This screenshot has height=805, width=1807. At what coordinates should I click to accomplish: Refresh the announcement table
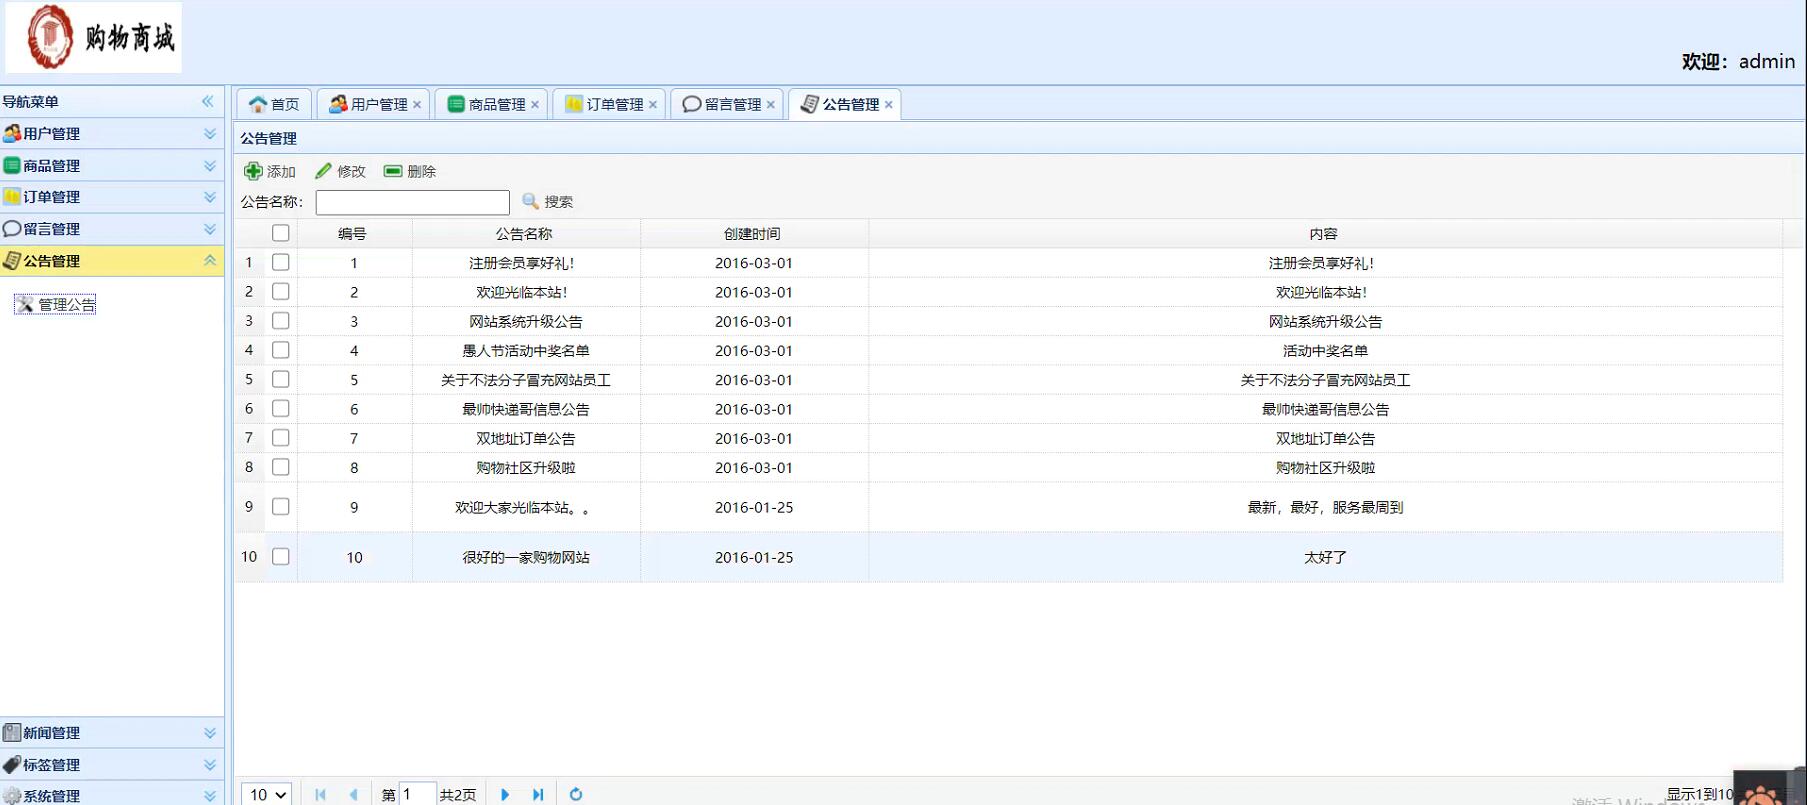pyautogui.click(x=576, y=794)
